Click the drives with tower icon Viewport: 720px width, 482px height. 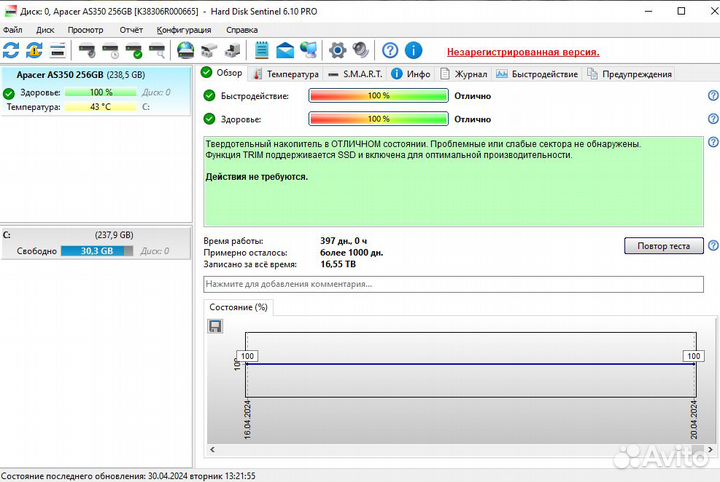pos(233,50)
